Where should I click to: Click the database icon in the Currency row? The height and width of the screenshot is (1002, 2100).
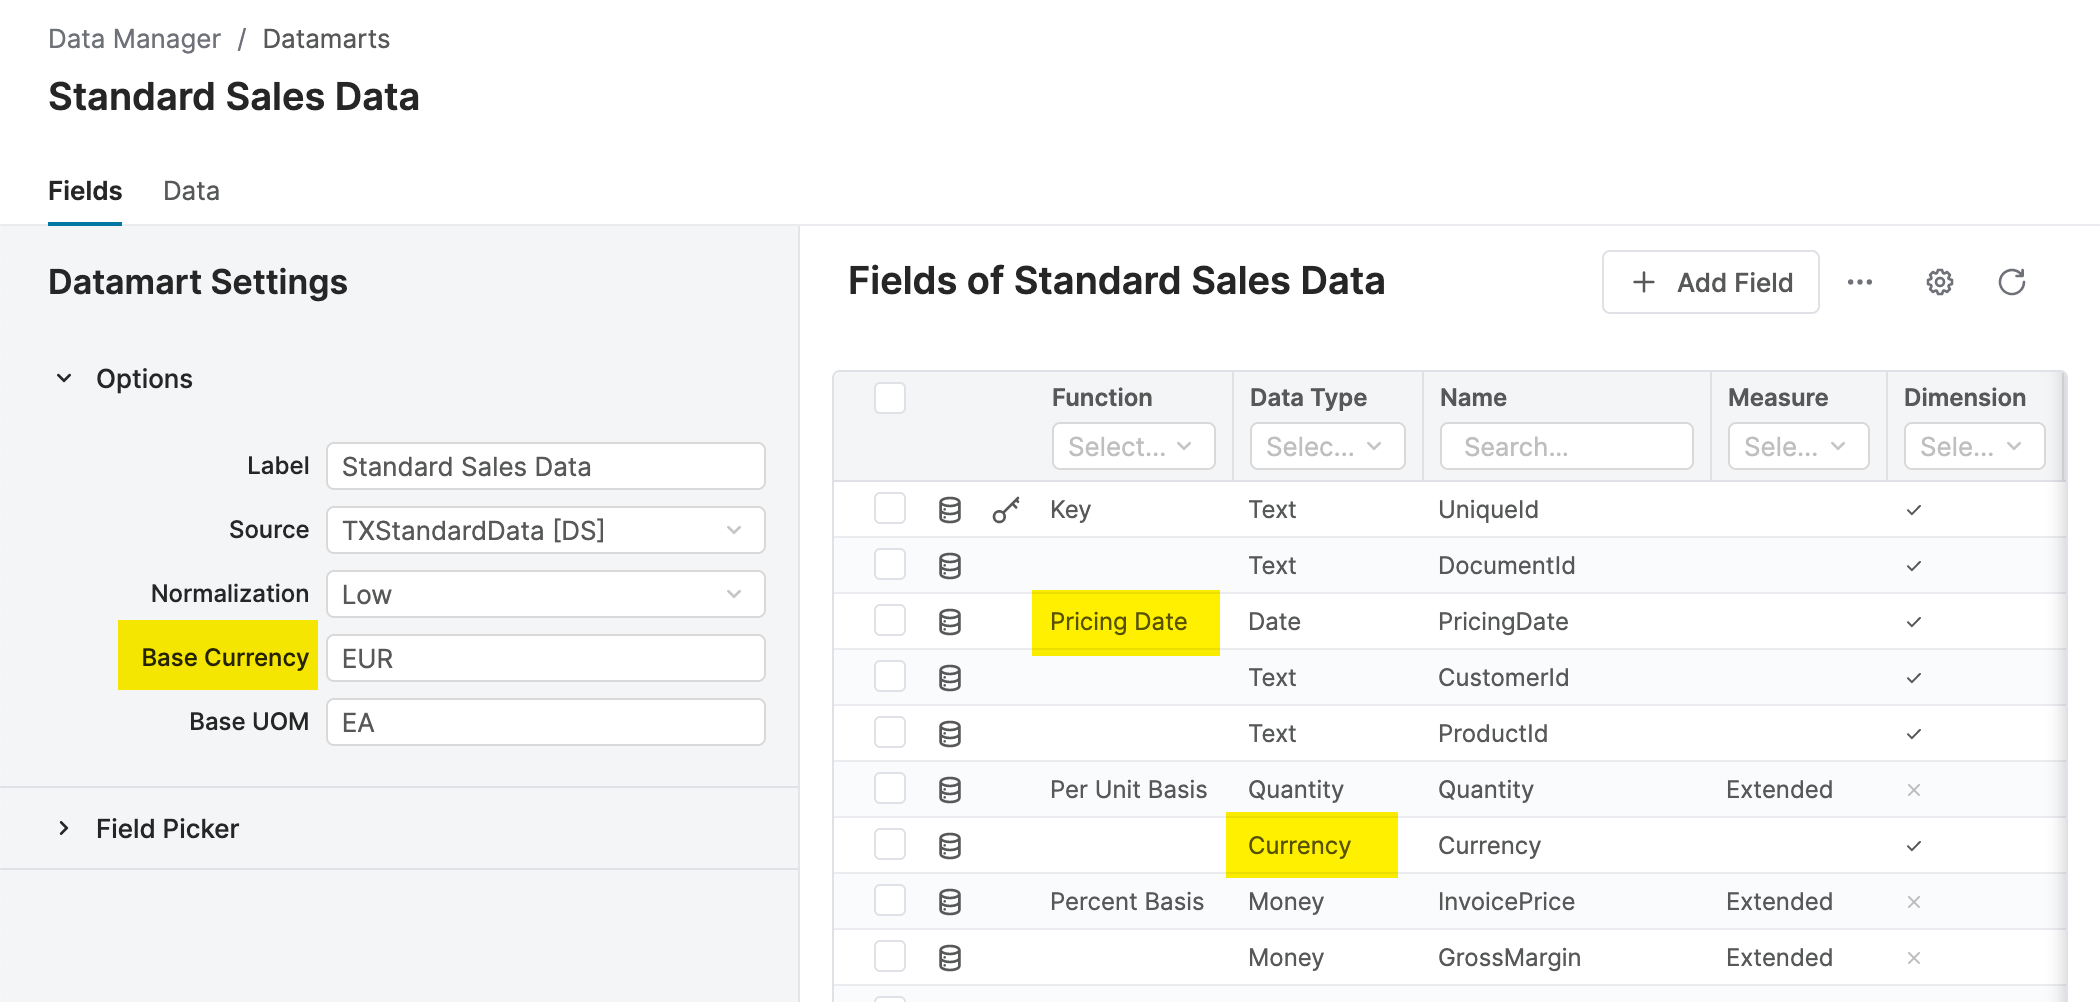click(949, 846)
